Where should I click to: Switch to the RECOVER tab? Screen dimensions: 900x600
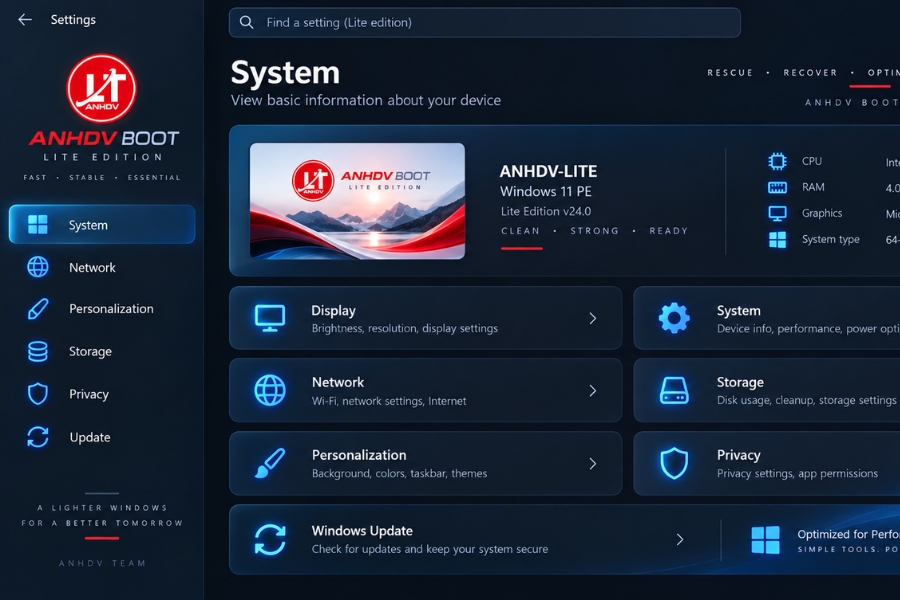[810, 73]
